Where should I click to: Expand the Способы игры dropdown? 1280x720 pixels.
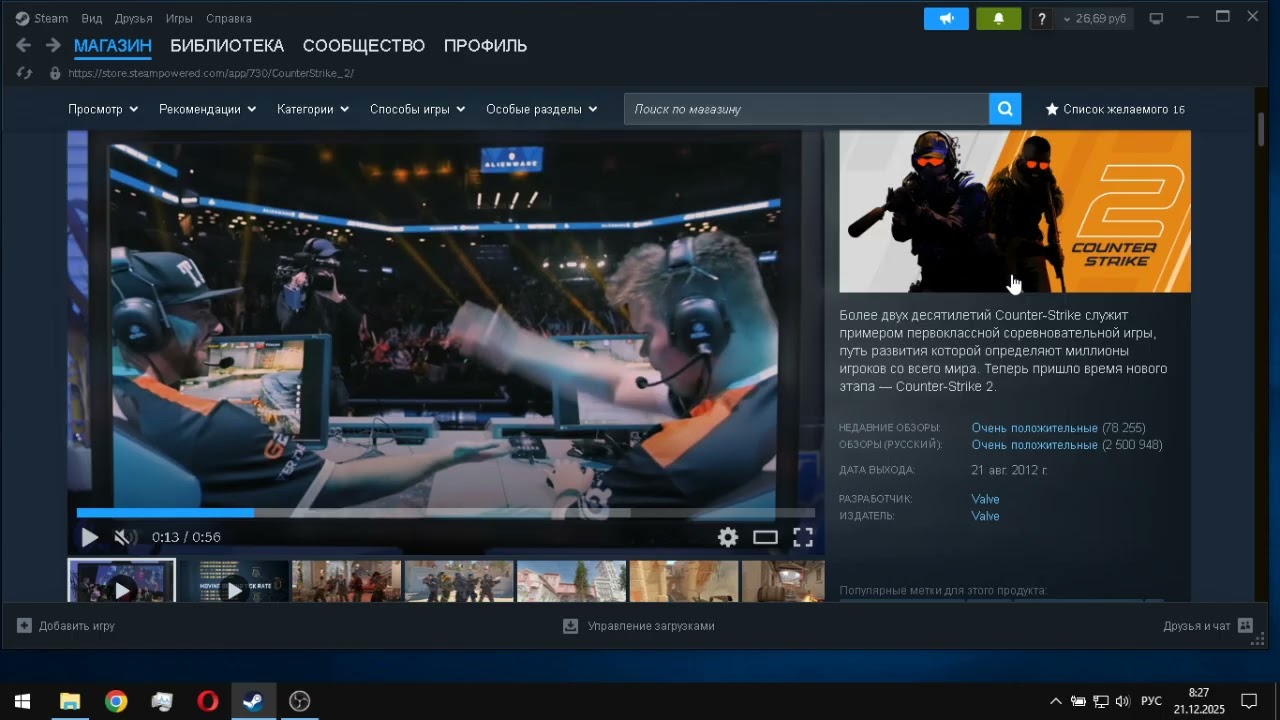click(418, 109)
